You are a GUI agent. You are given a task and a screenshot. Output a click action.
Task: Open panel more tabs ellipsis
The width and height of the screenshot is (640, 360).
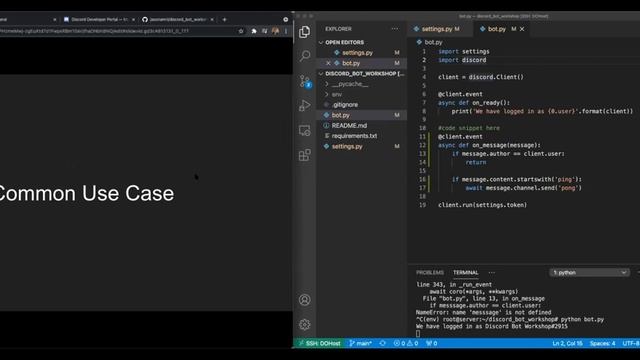point(492,273)
